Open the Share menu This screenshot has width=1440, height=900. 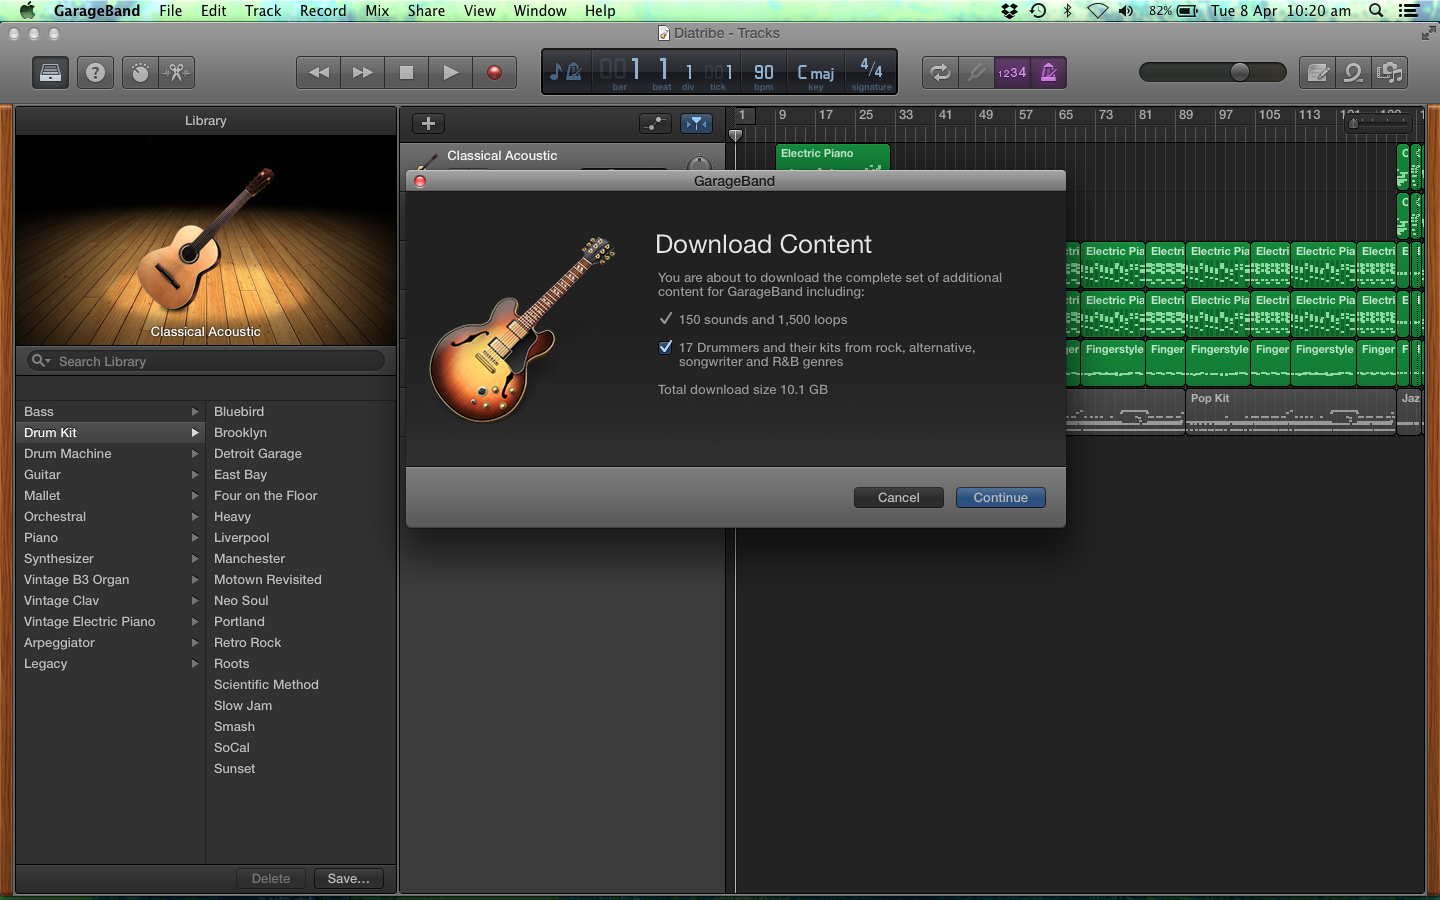pyautogui.click(x=426, y=11)
